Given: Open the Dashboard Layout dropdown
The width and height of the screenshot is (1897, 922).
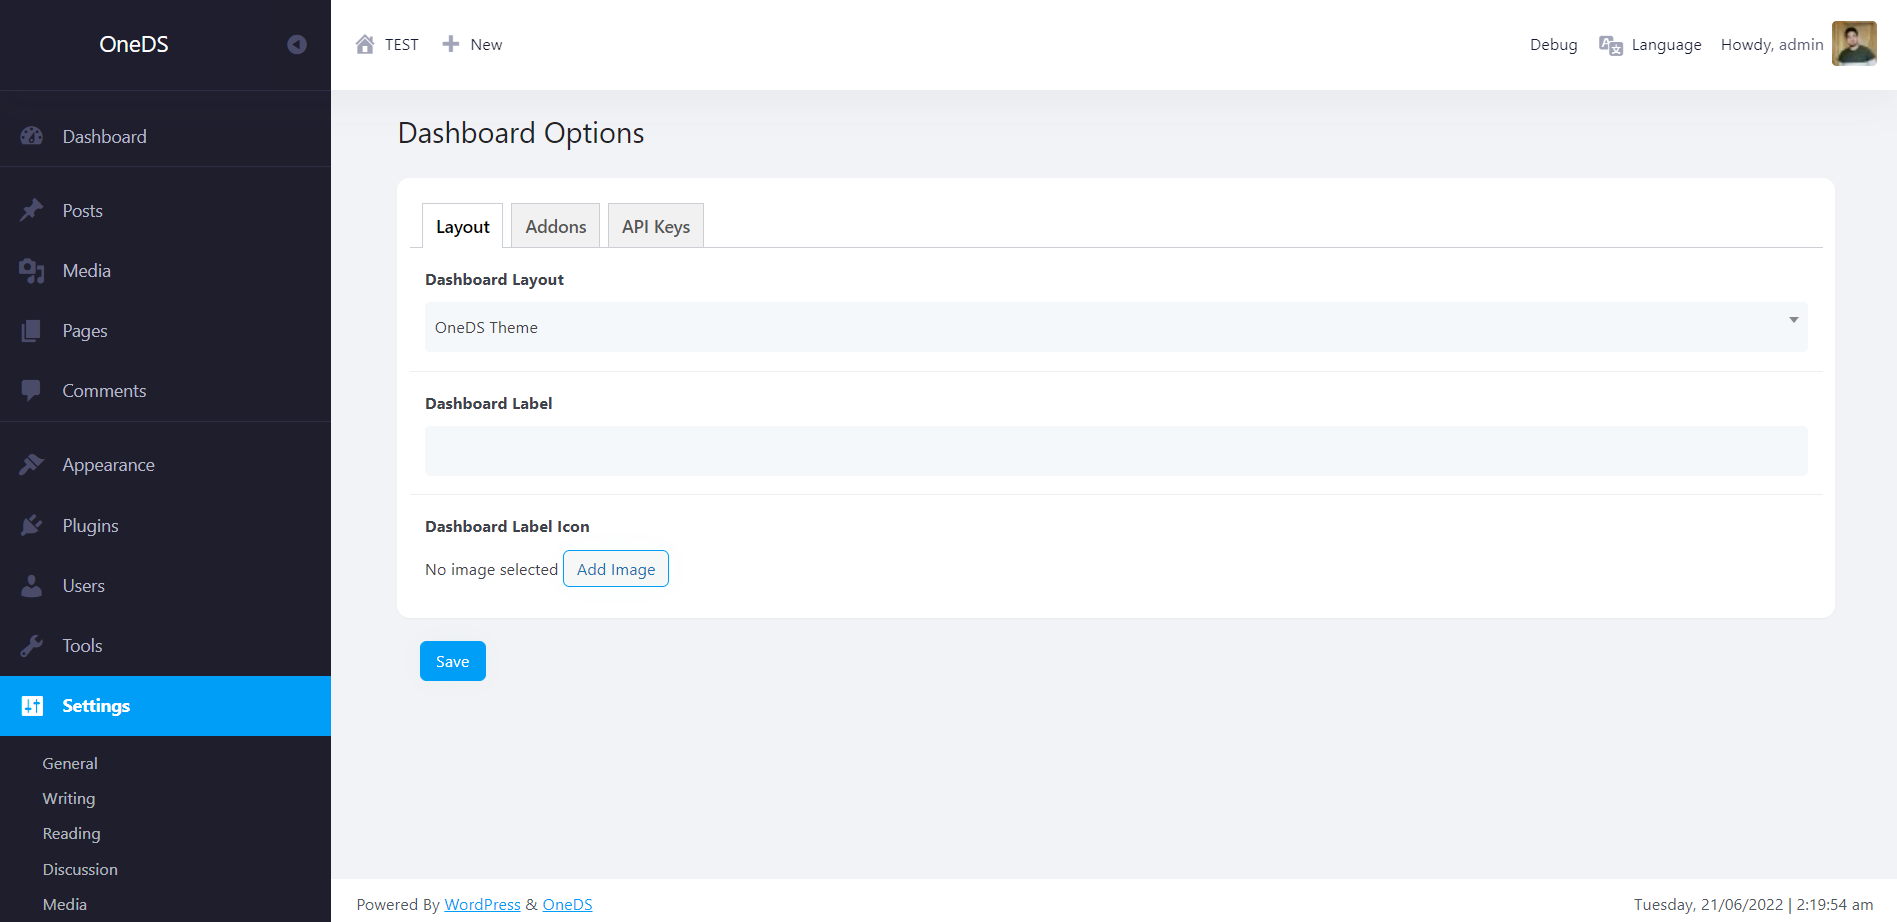Looking at the screenshot, I should pos(1116,327).
